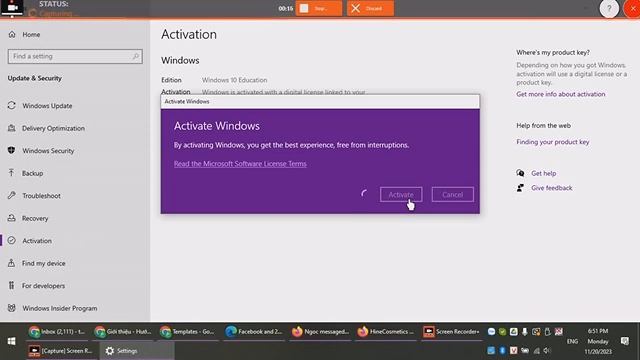Click the search magnifier icon in the settings field
The image size is (640, 360).
coord(136,56)
